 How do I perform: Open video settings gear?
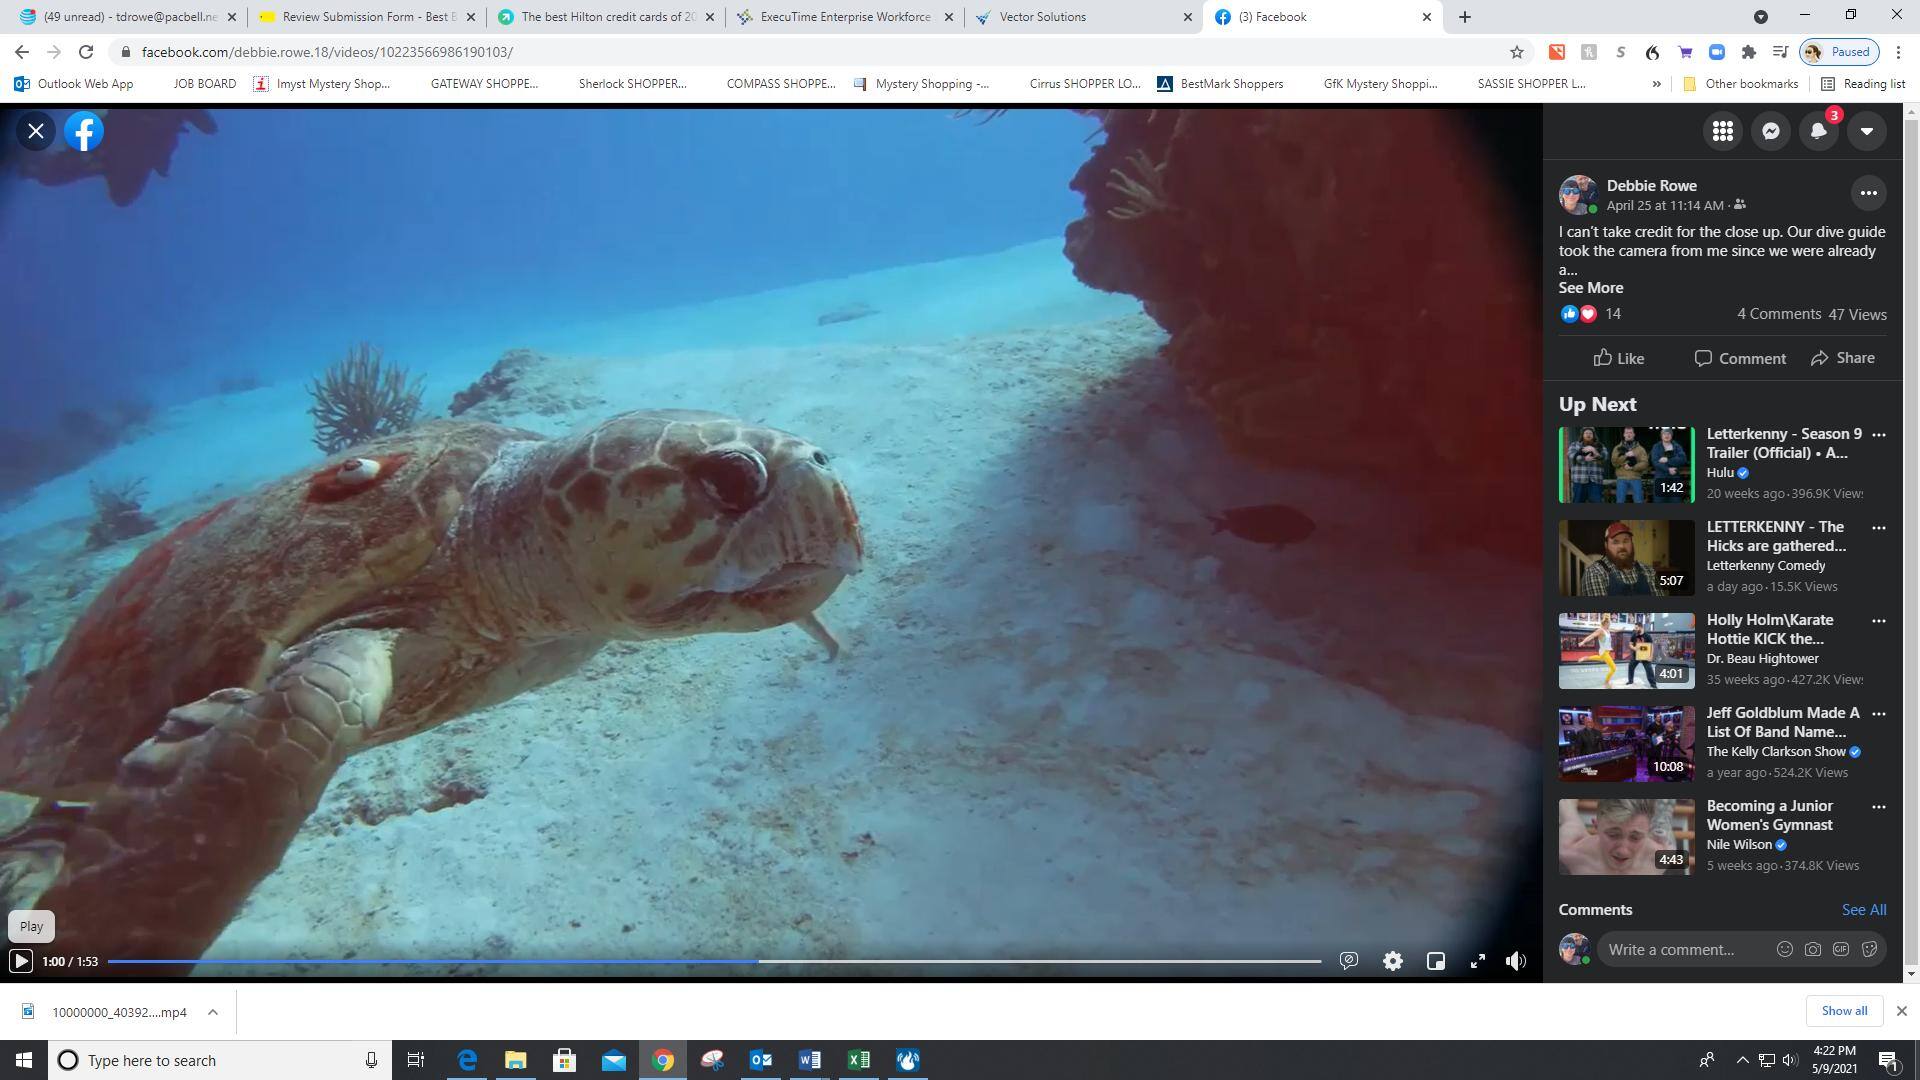point(1392,961)
